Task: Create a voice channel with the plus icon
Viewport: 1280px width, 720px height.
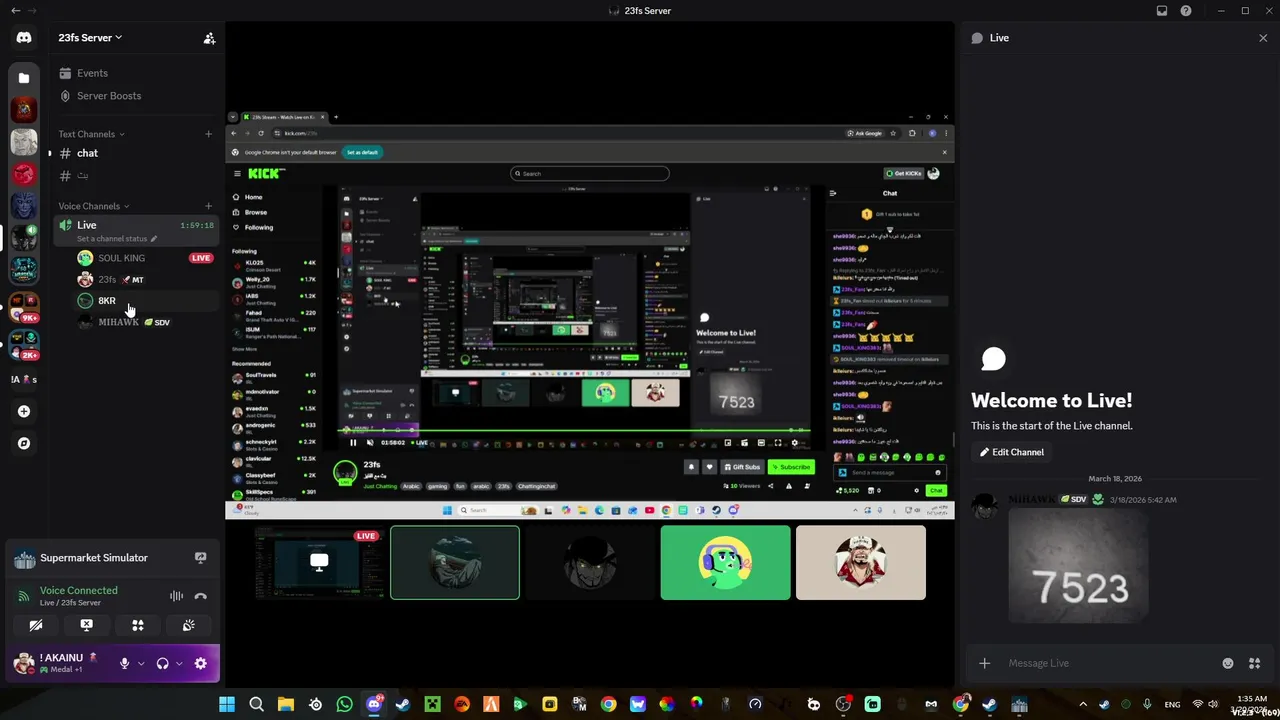Action: click(x=208, y=206)
